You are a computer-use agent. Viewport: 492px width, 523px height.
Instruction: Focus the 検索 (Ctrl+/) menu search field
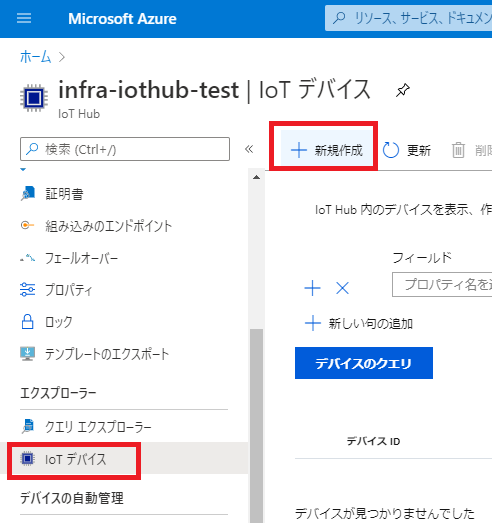[125, 149]
